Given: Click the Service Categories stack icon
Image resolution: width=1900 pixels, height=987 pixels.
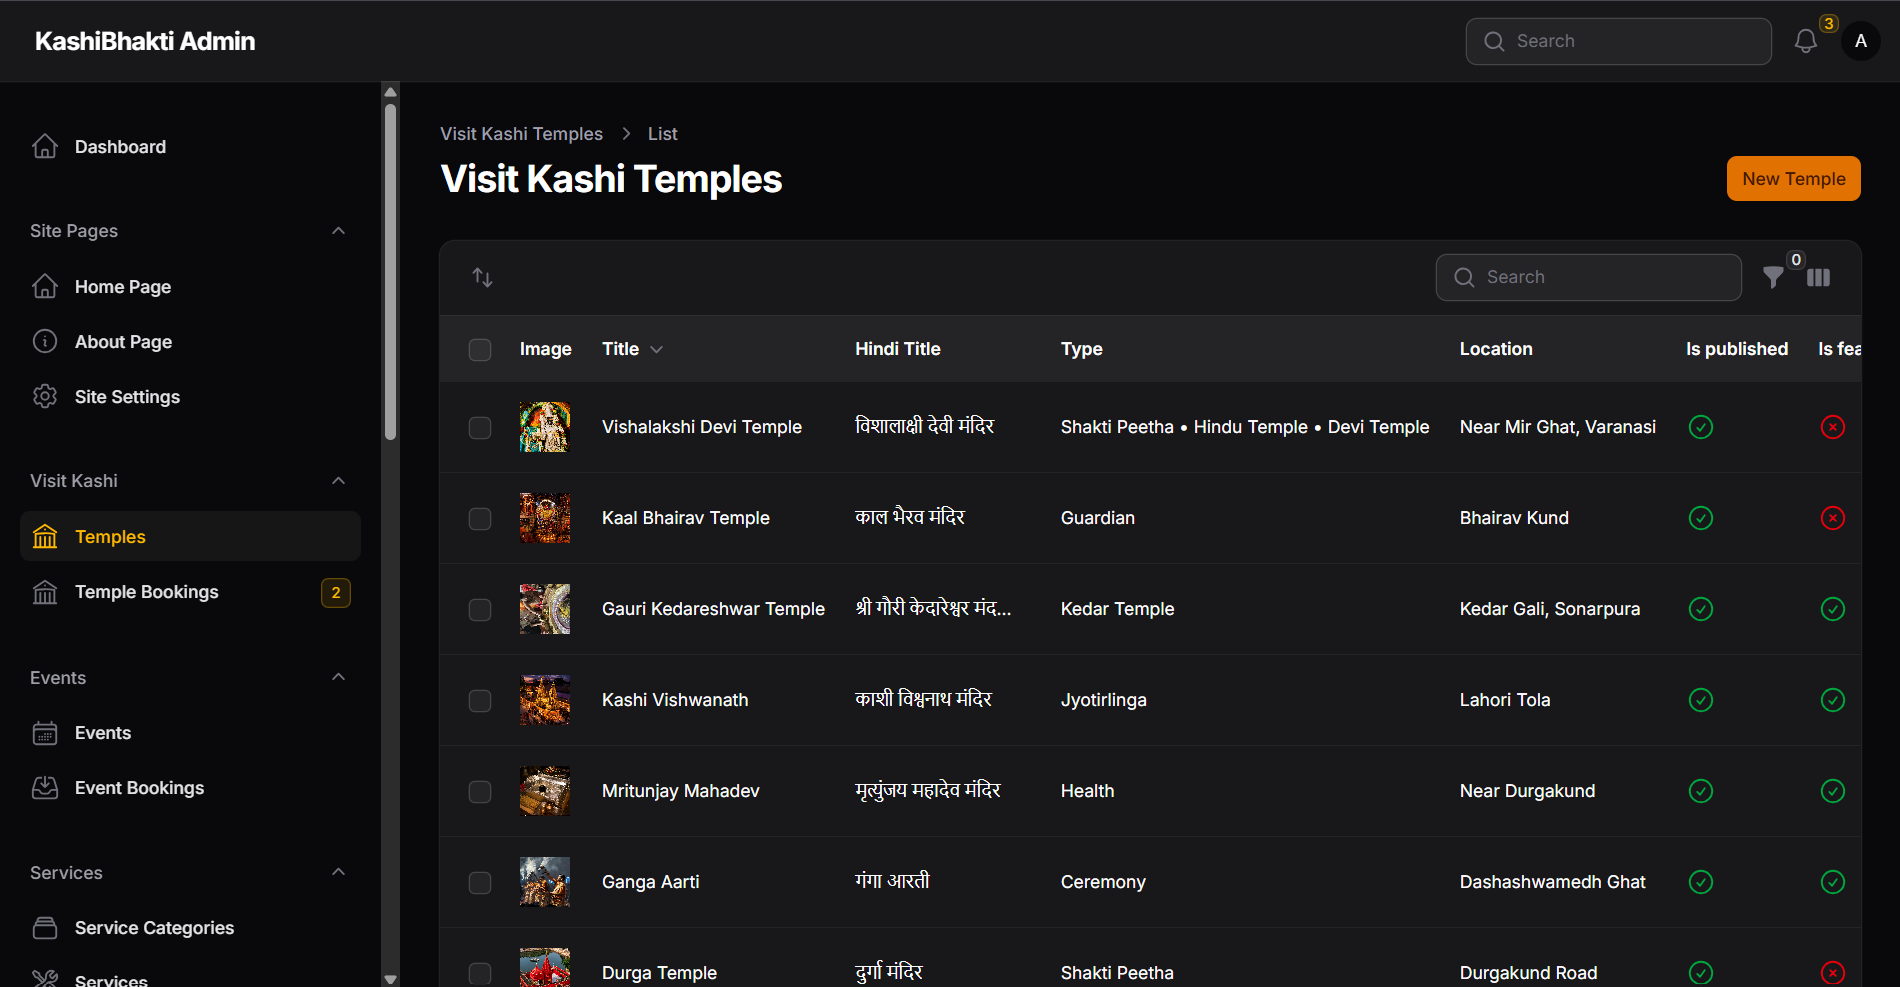Looking at the screenshot, I should [45, 927].
